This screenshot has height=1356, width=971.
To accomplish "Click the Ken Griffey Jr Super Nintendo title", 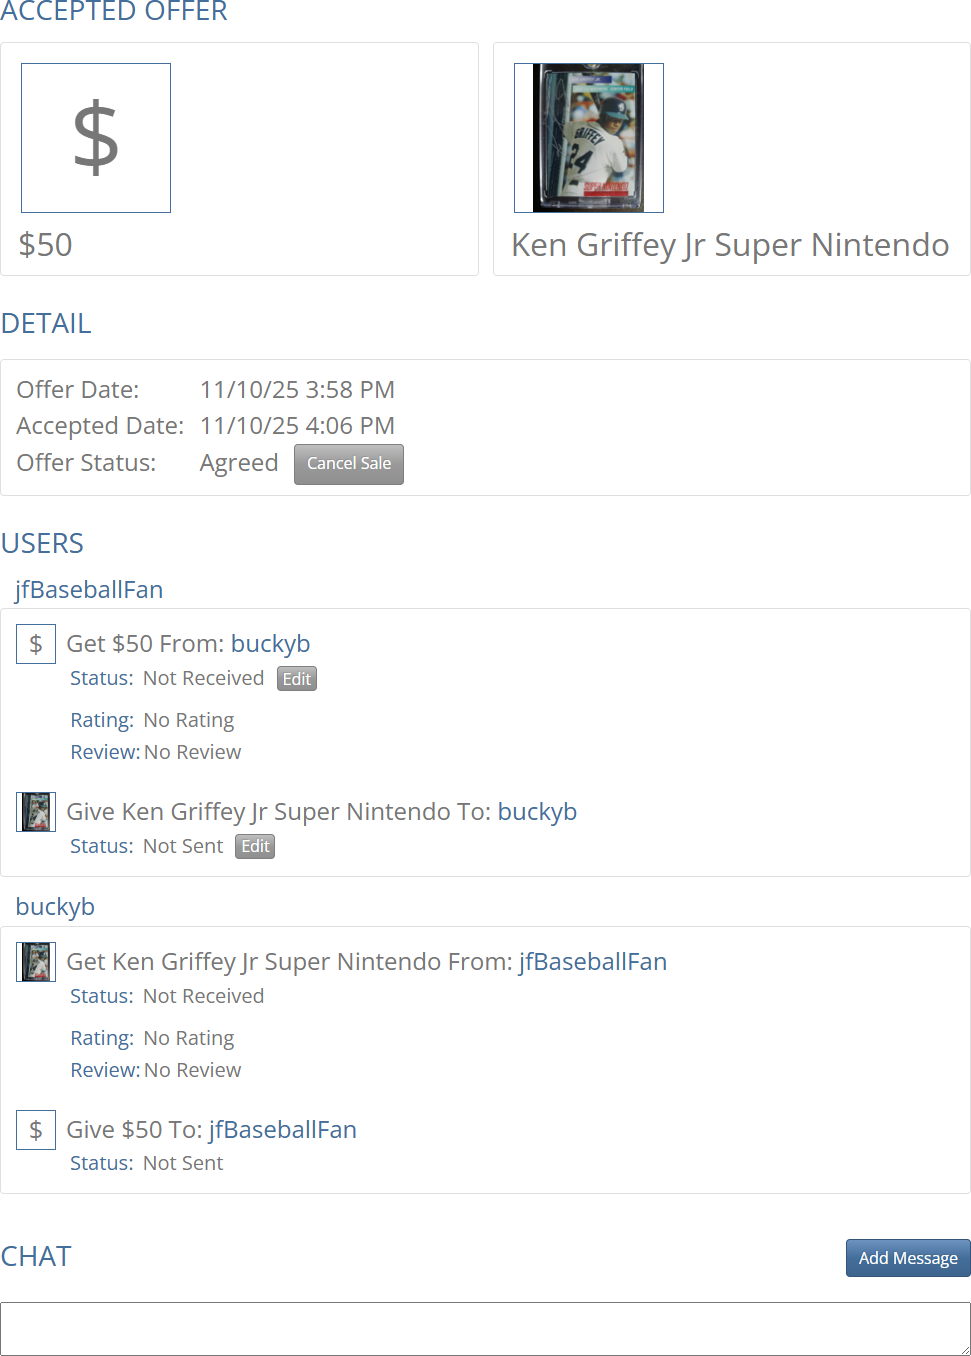I will (x=730, y=245).
